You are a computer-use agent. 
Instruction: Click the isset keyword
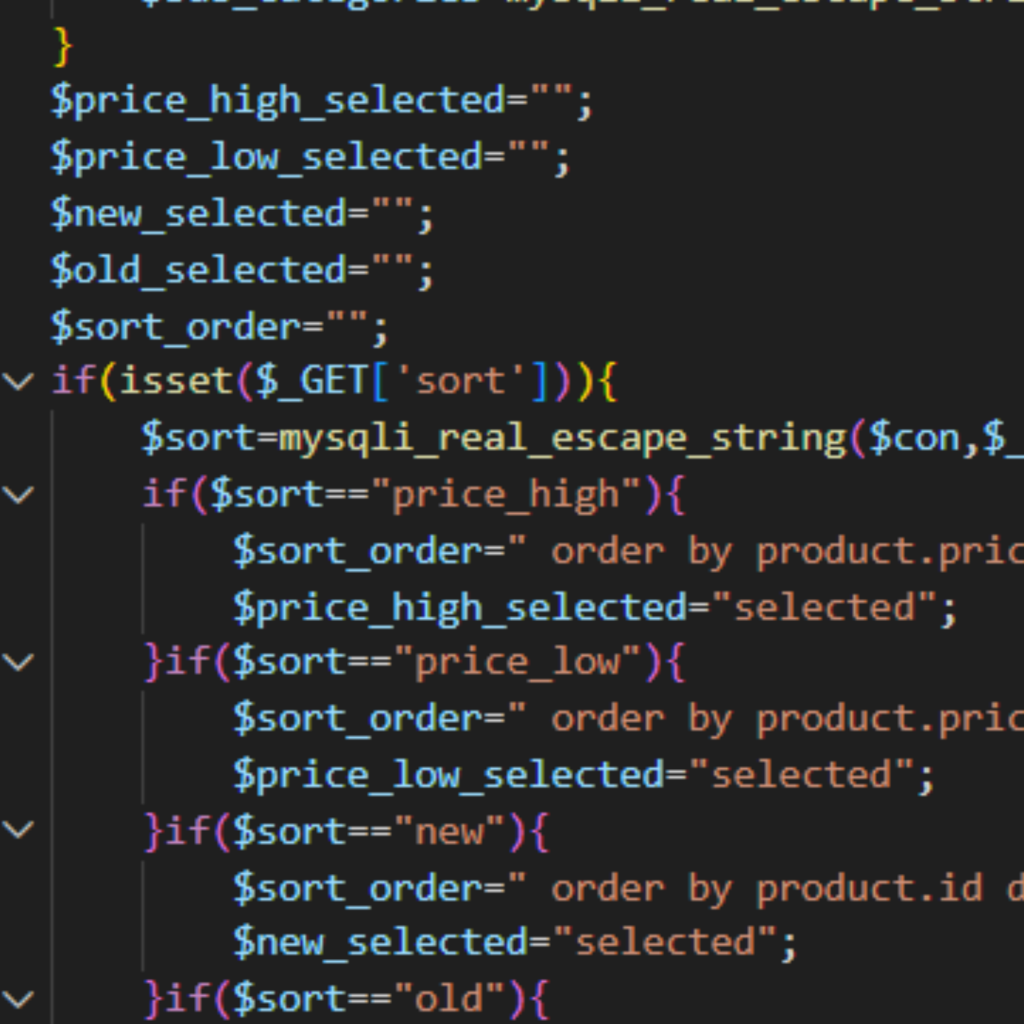(x=174, y=381)
